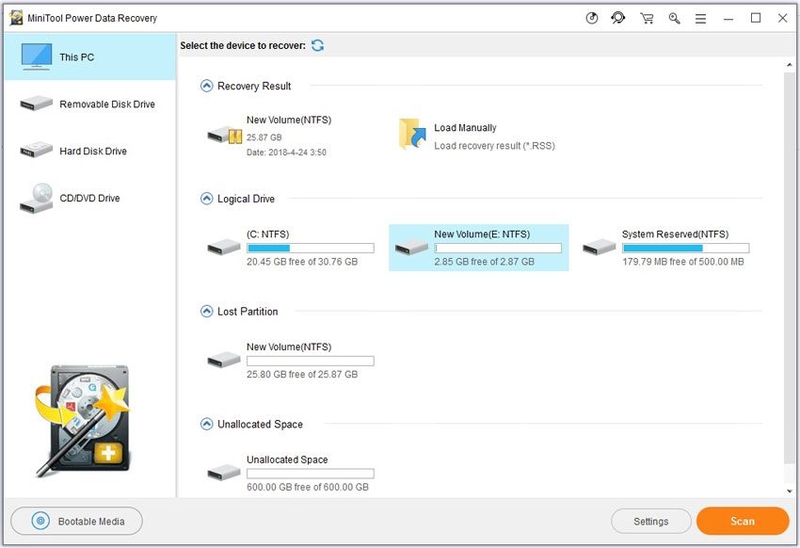This screenshot has height=548, width=800.
Task: Click '25.80 GB free of 25.87 GB'
Action: click(x=302, y=375)
